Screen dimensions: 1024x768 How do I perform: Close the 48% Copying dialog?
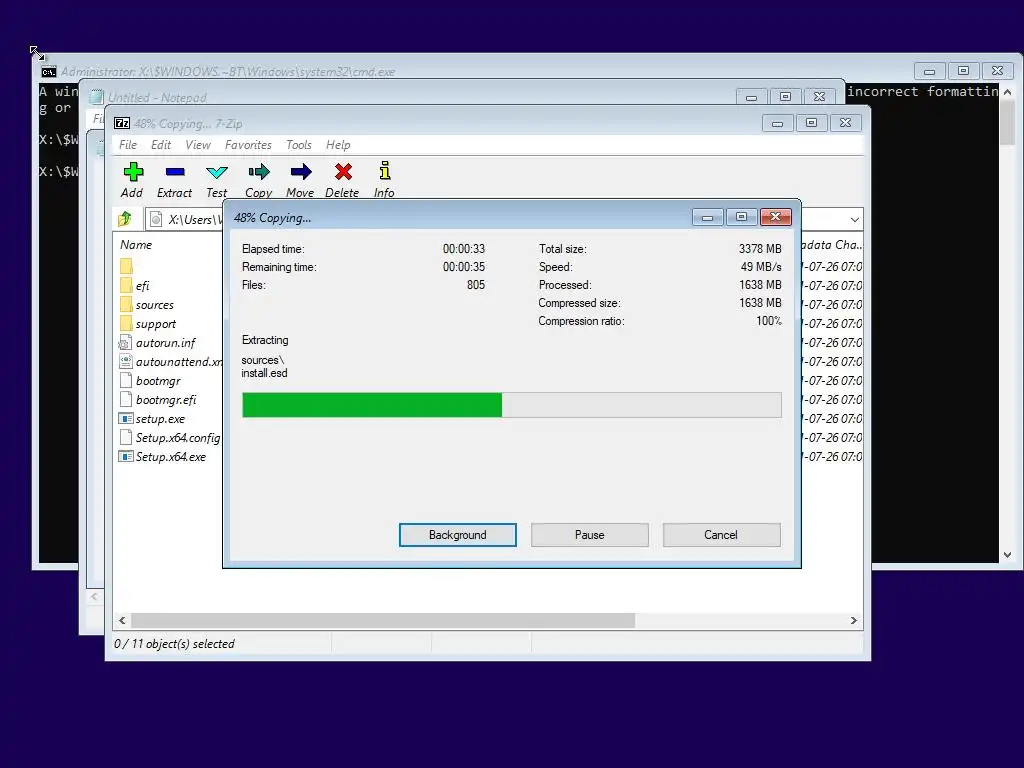point(776,217)
